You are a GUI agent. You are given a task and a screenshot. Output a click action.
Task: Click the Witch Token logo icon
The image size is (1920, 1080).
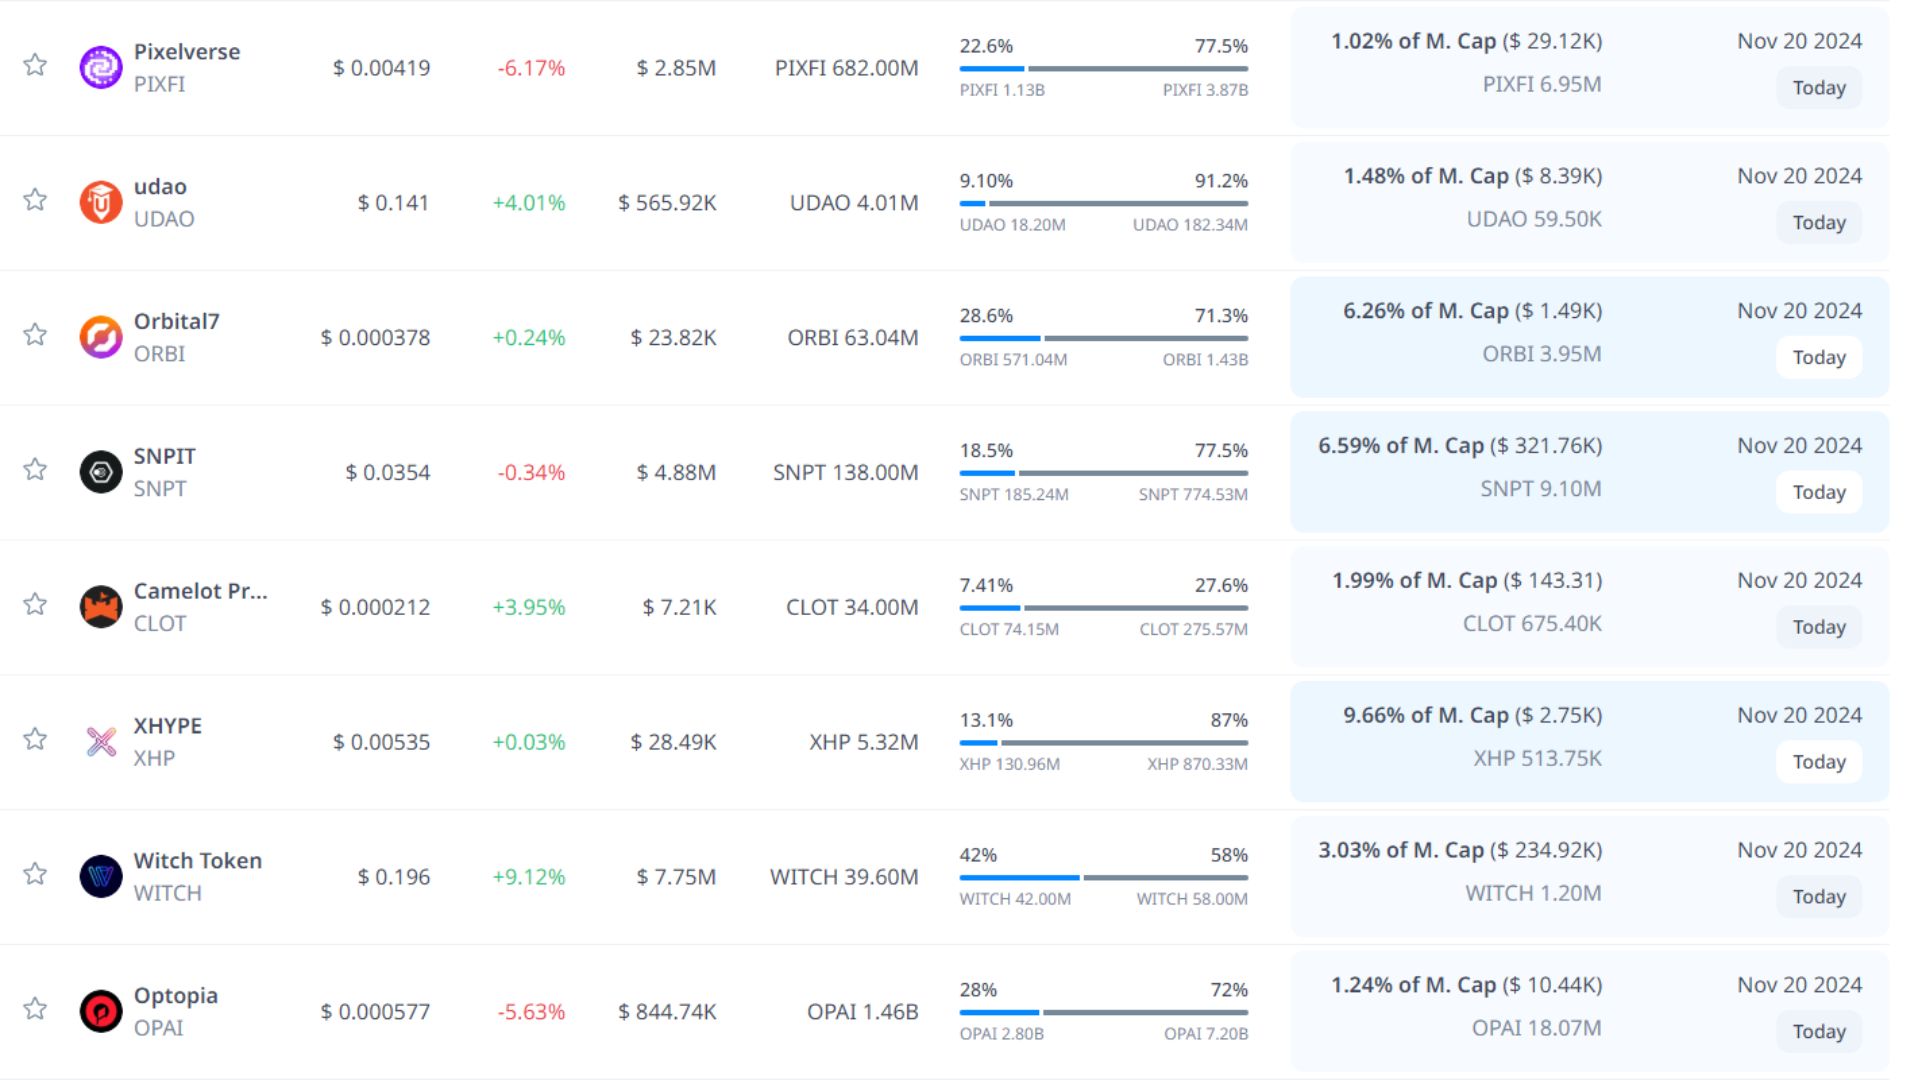[100, 877]
